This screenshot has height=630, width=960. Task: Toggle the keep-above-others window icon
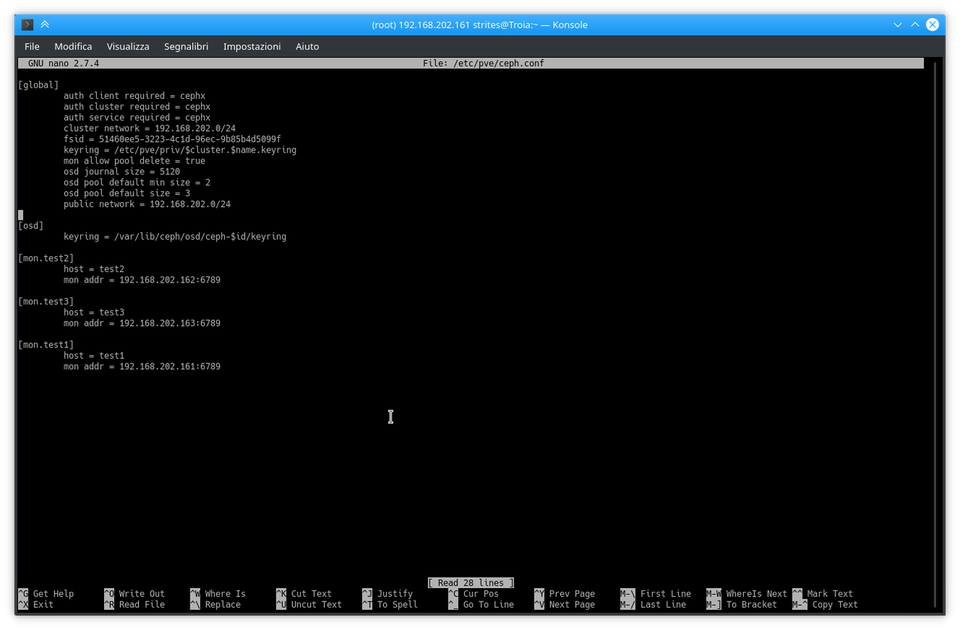click(45, 24)
